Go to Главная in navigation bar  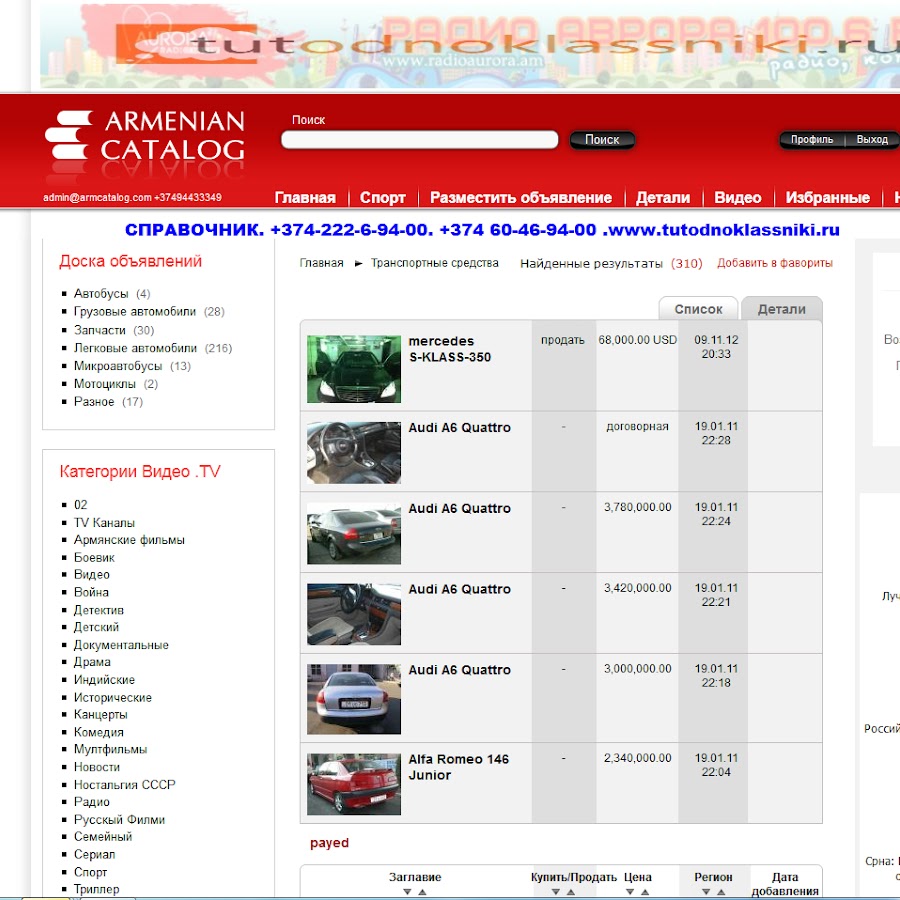305,197
